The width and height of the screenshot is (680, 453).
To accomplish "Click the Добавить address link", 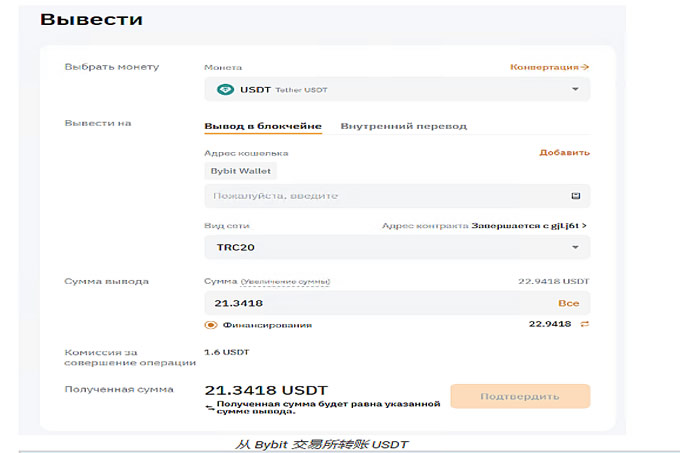I will coord(564,153).
